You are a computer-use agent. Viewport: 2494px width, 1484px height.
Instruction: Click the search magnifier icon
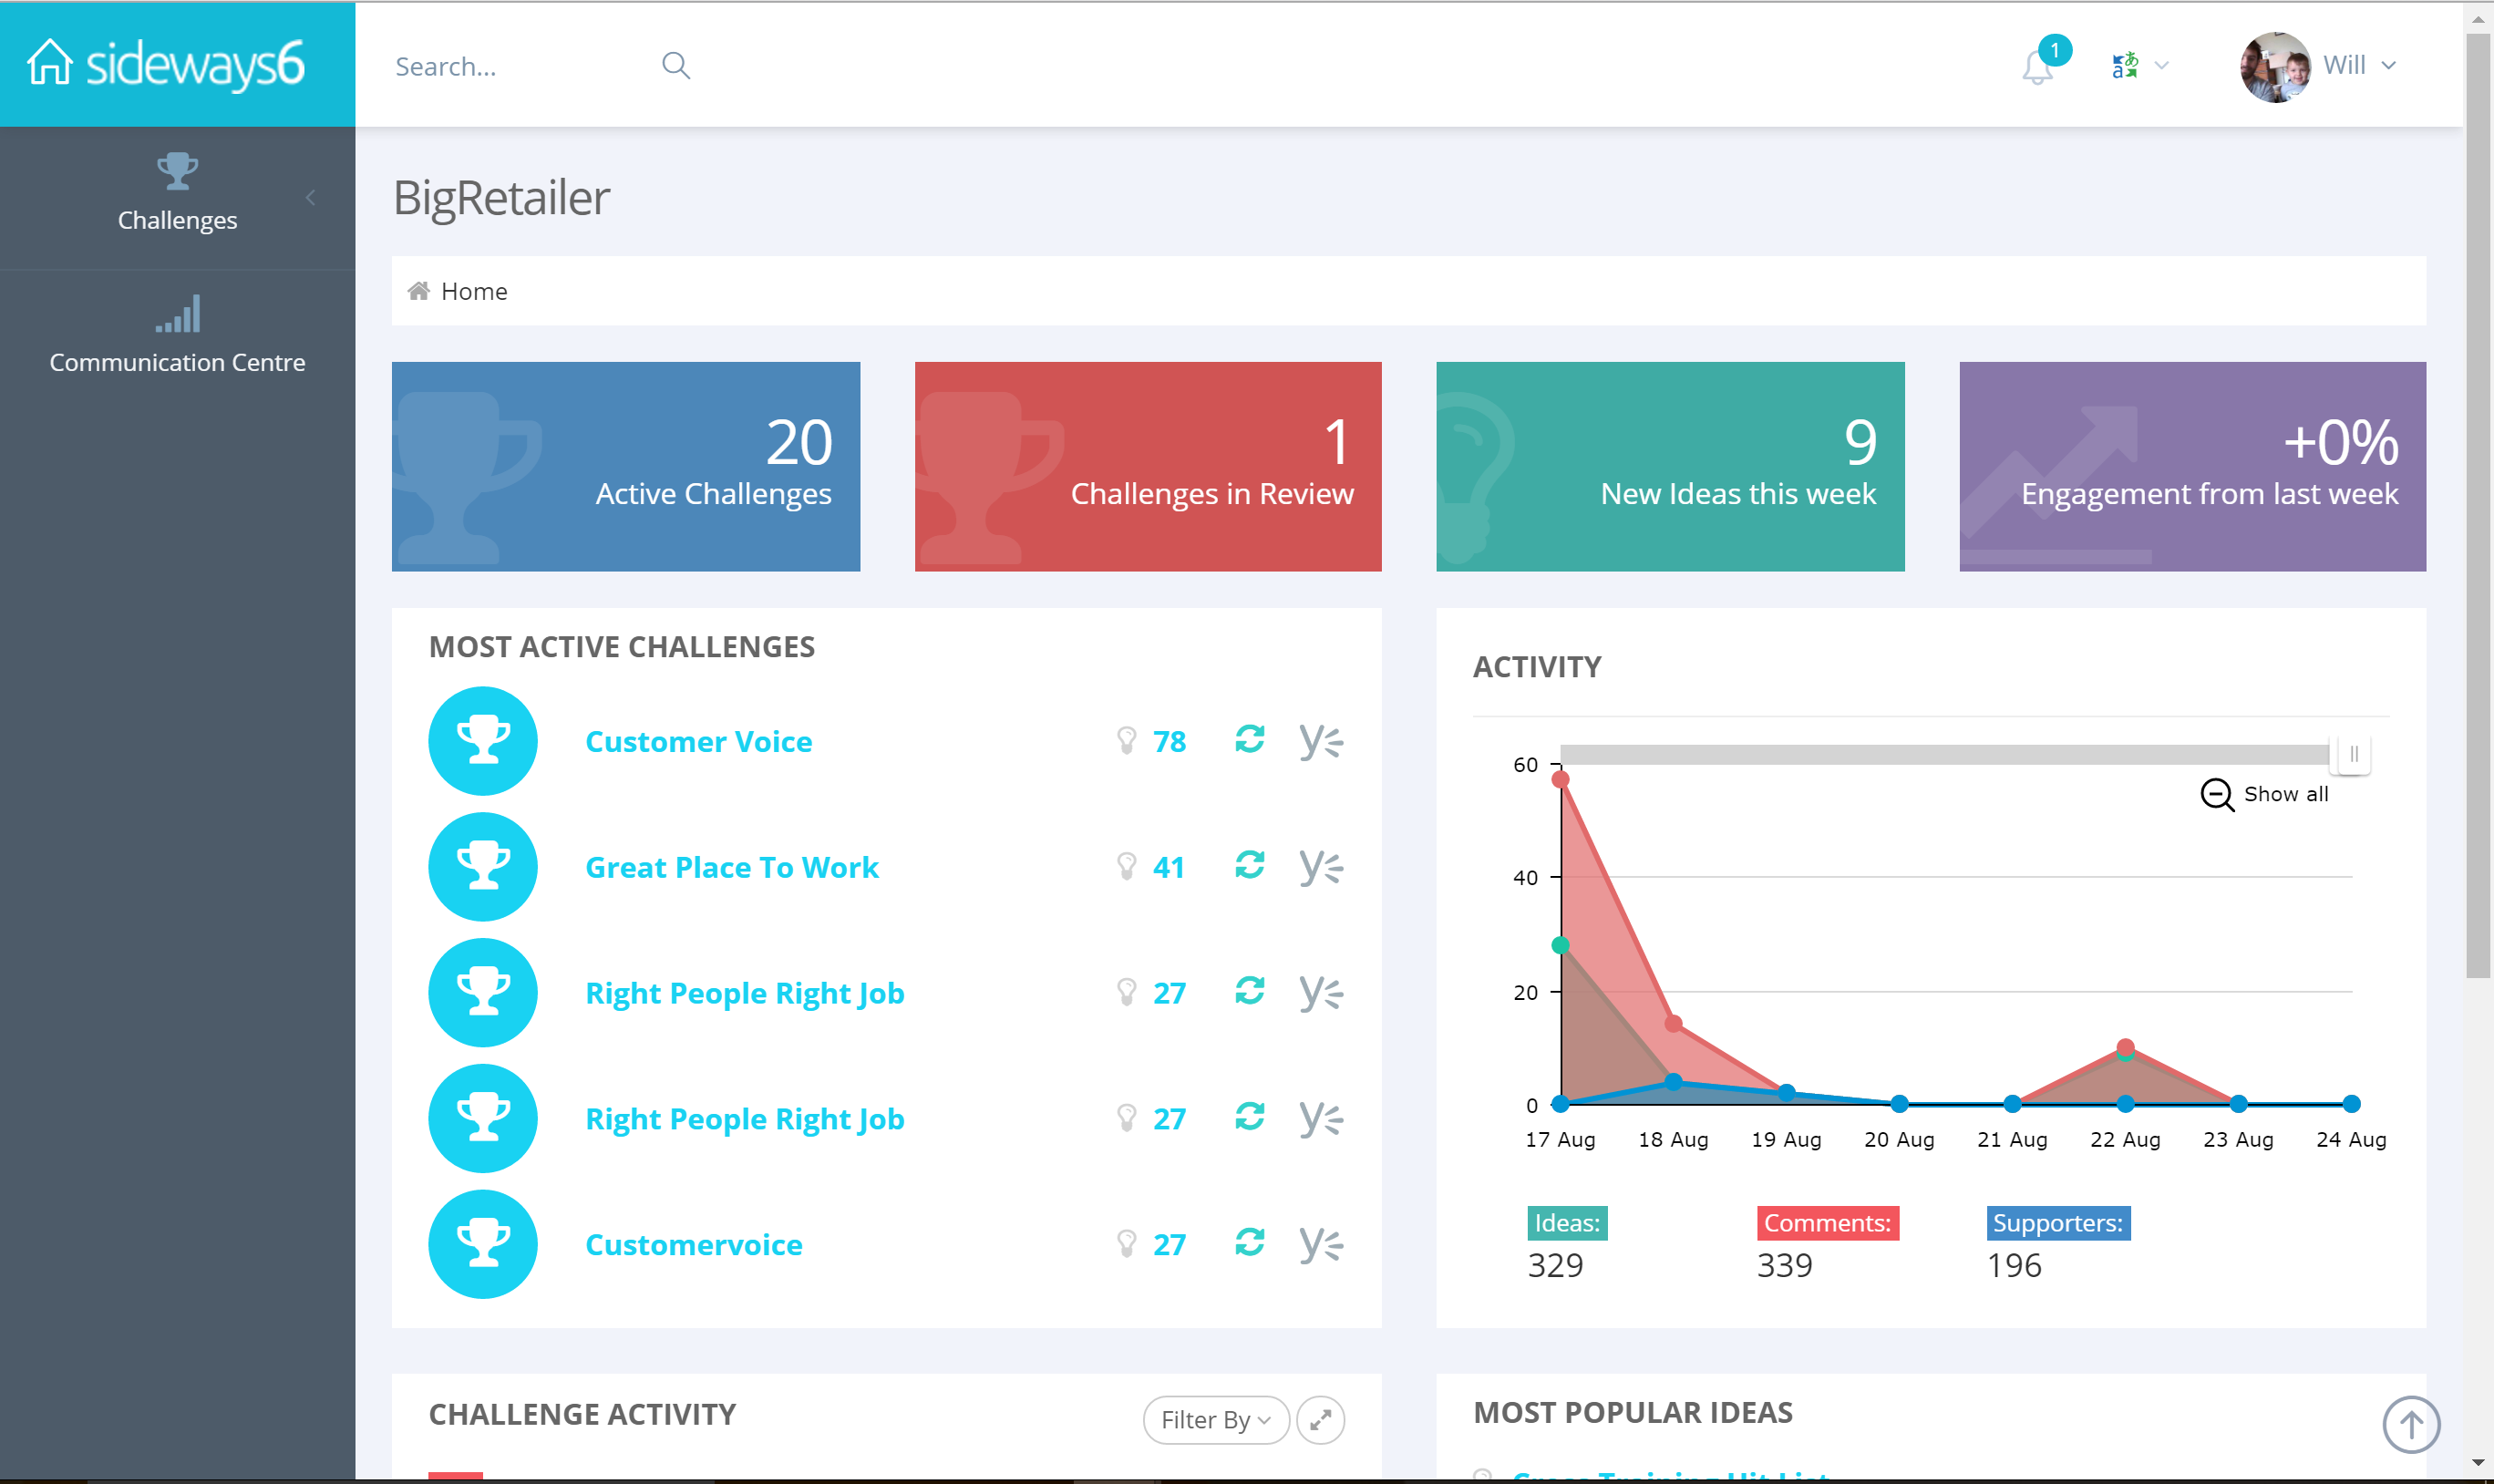(676, 66)
